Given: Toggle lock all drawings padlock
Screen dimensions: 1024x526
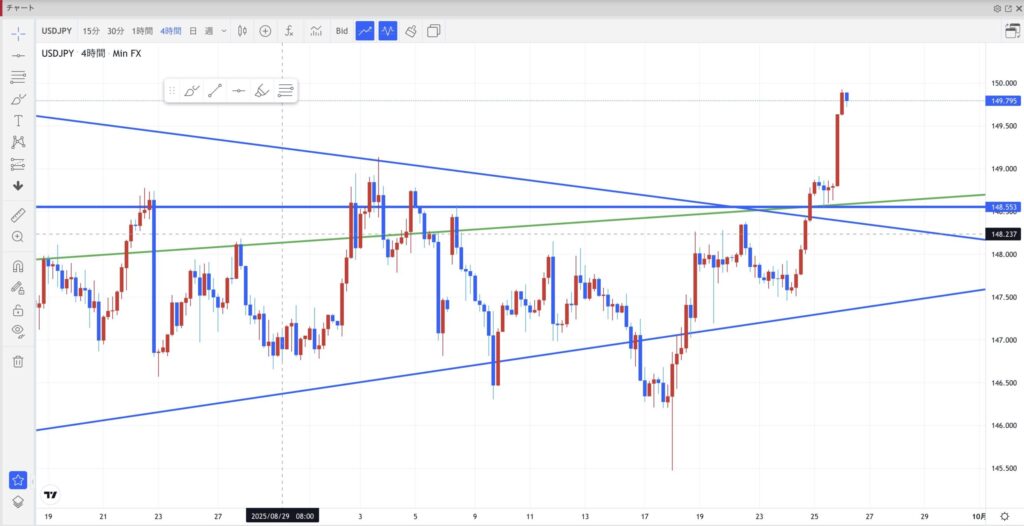Looking at the screenshot, I should [x=18, y=310].
